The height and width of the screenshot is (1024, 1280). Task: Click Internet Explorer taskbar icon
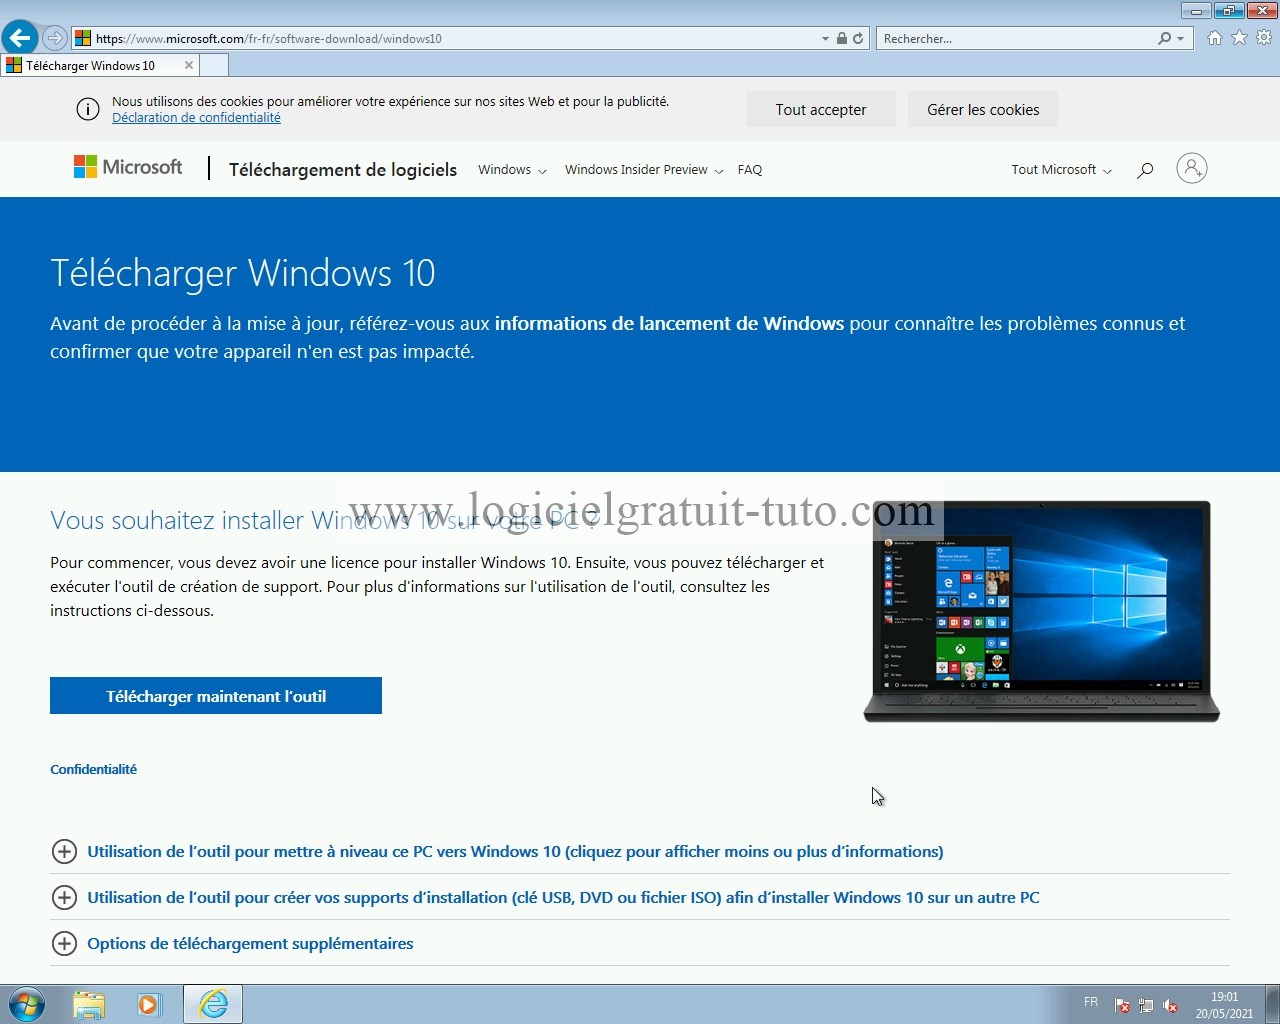[x=213, y=1004]
